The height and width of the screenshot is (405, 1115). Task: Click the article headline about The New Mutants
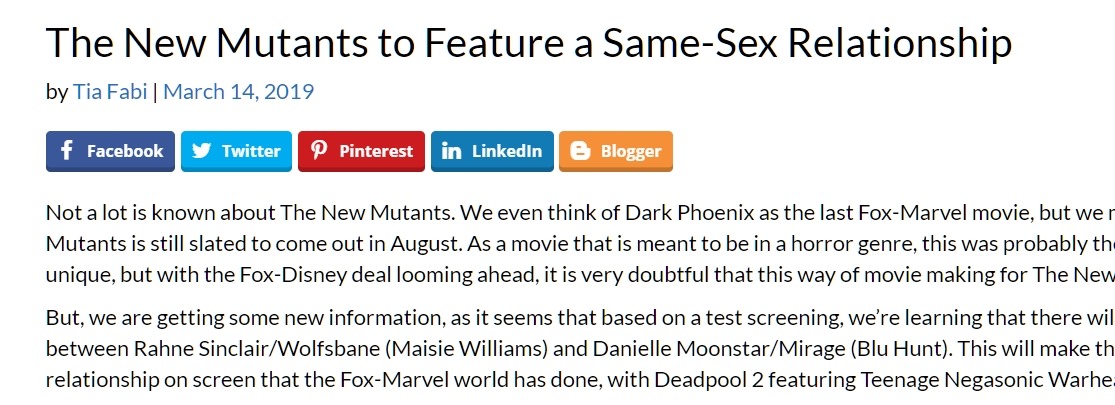coord(529,42)
